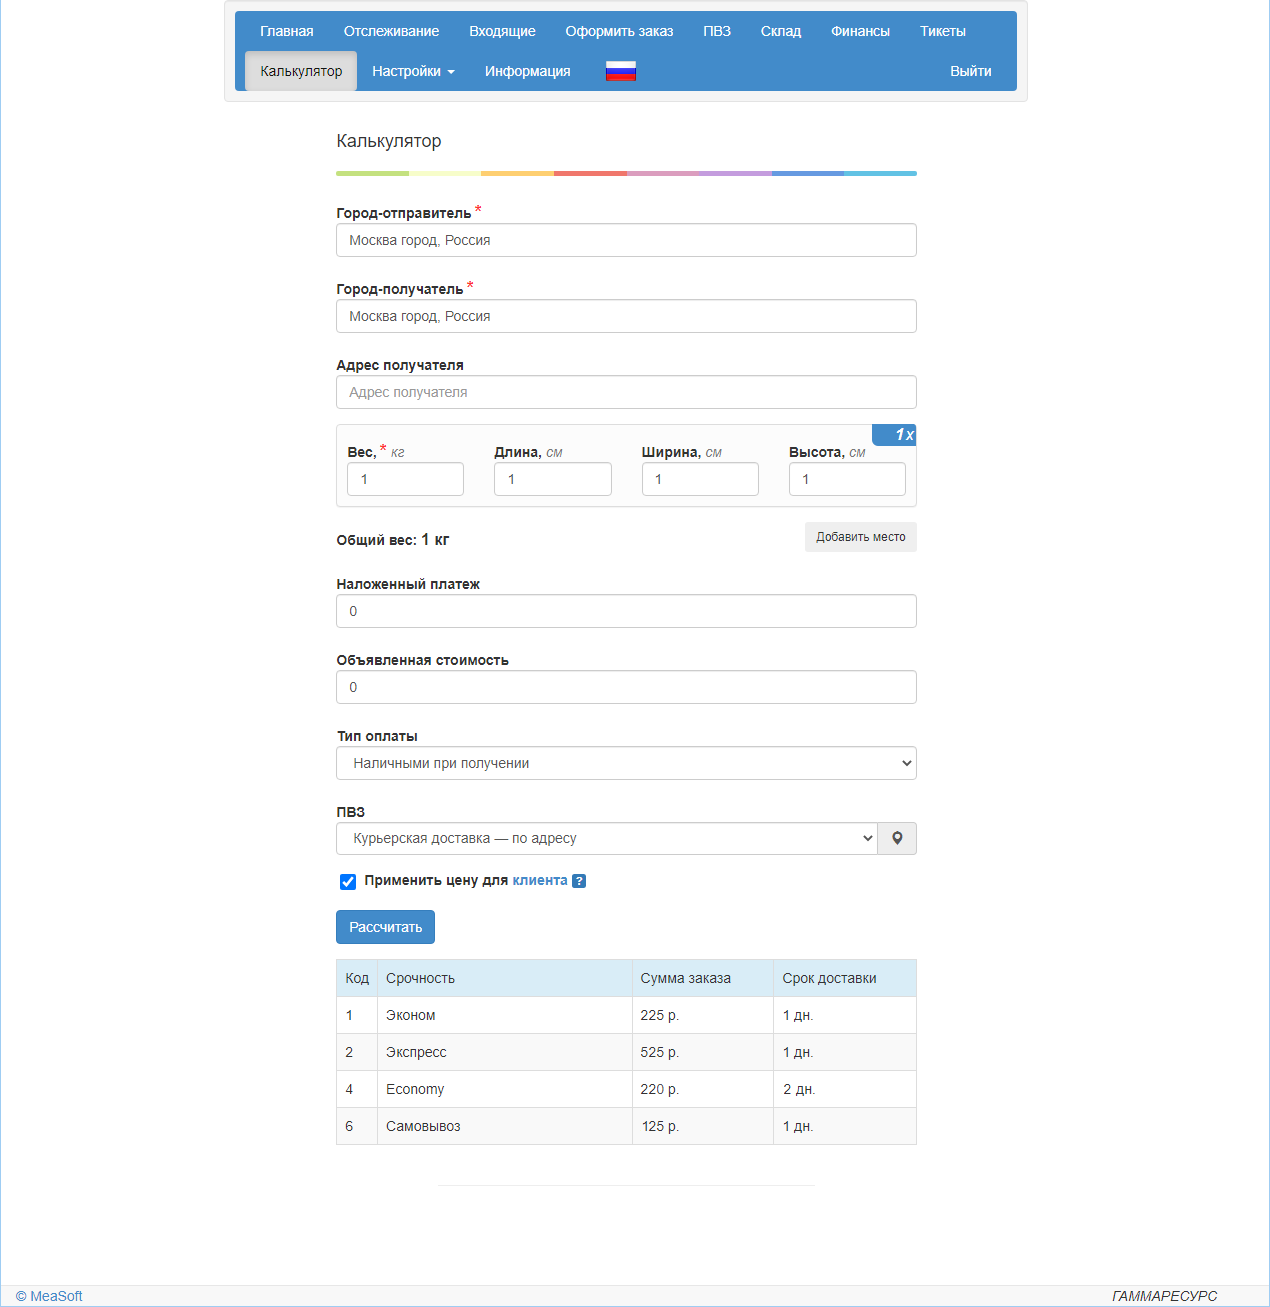
Task: Click the Добавить место button
Action: pos(861,537)
